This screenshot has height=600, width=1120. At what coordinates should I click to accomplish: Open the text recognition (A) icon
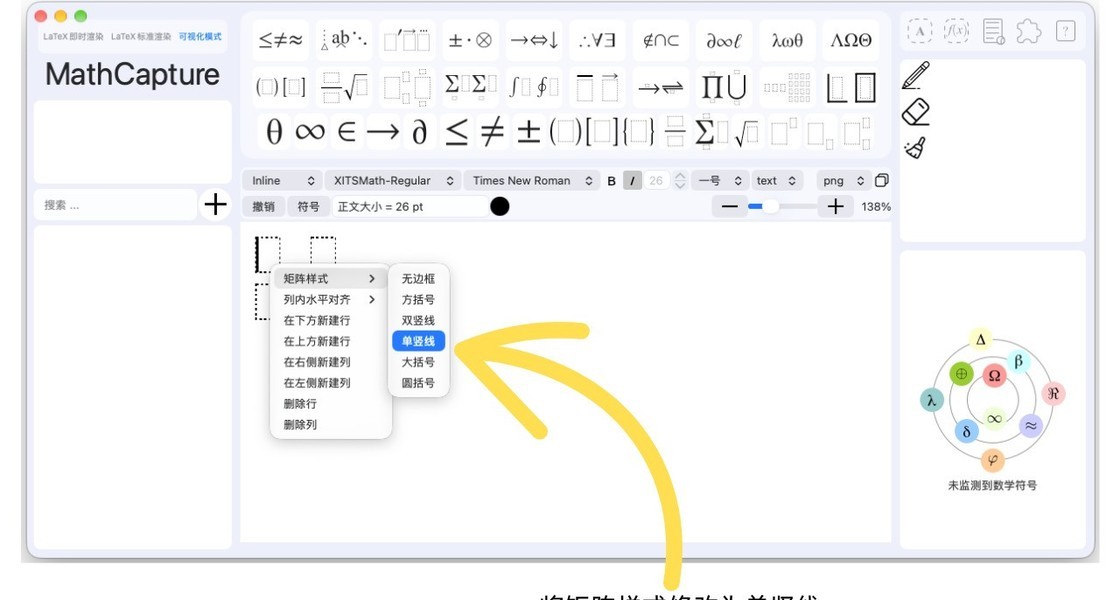(x=920, y=31)
